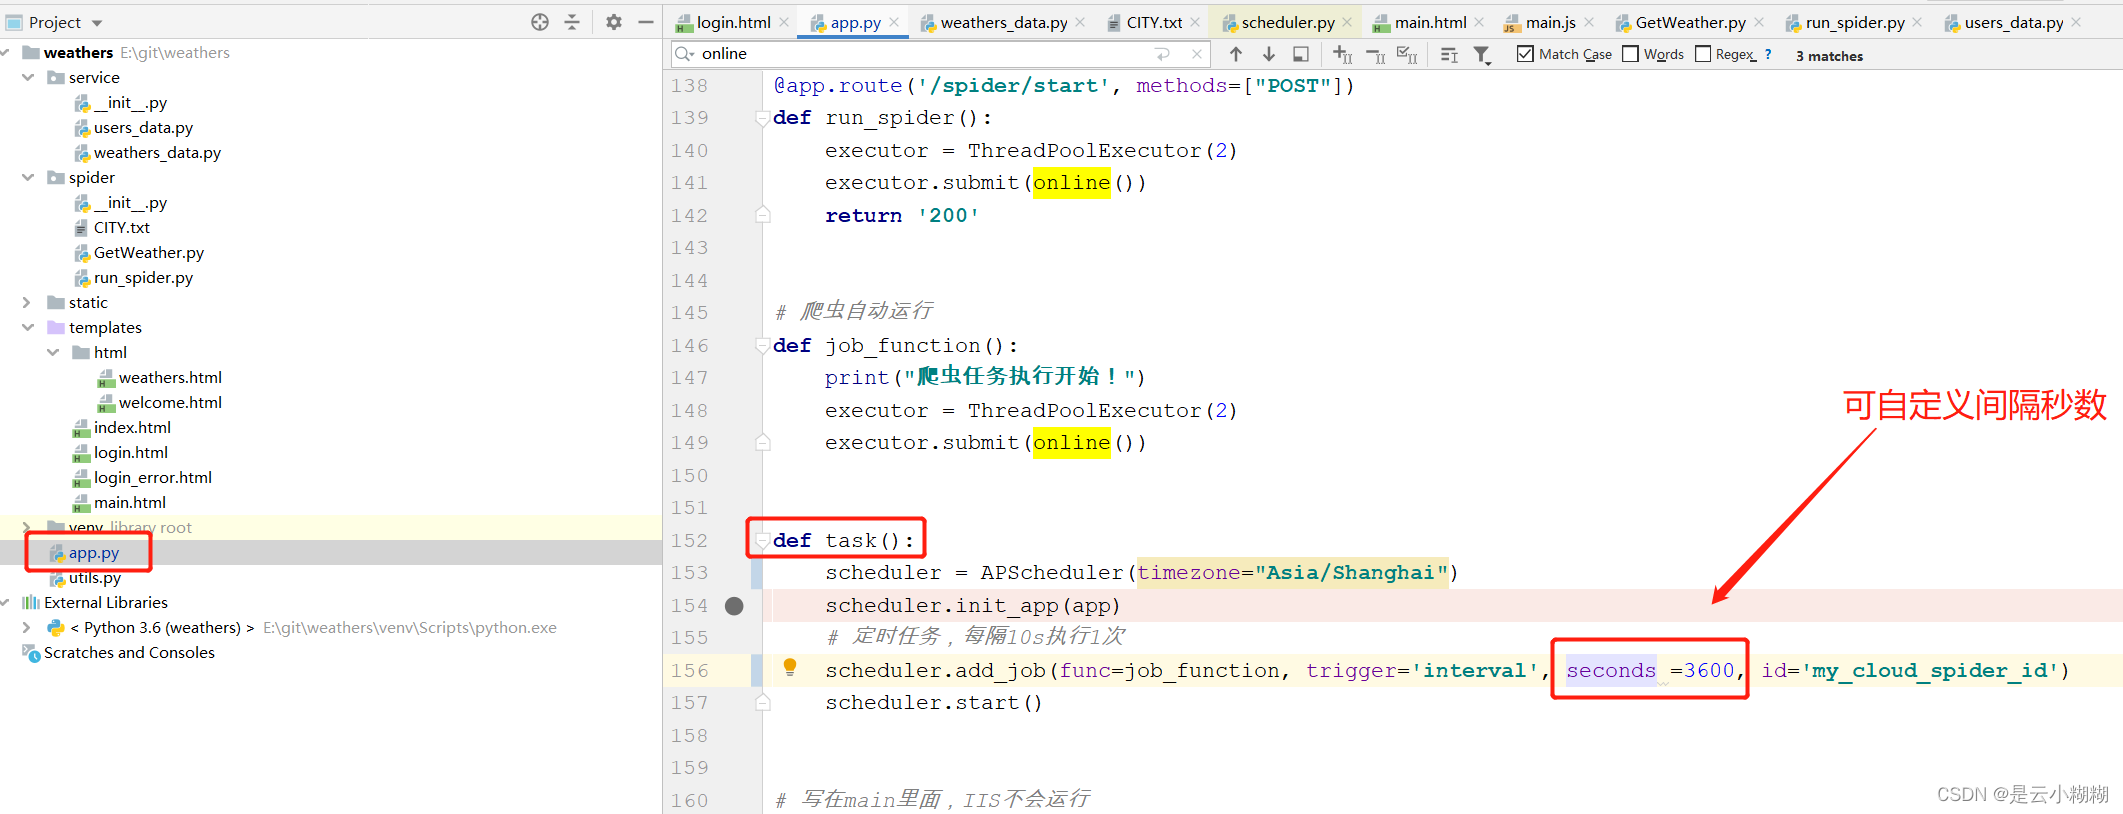
Task: Hide the Project tool window
Action: [646, 22]
